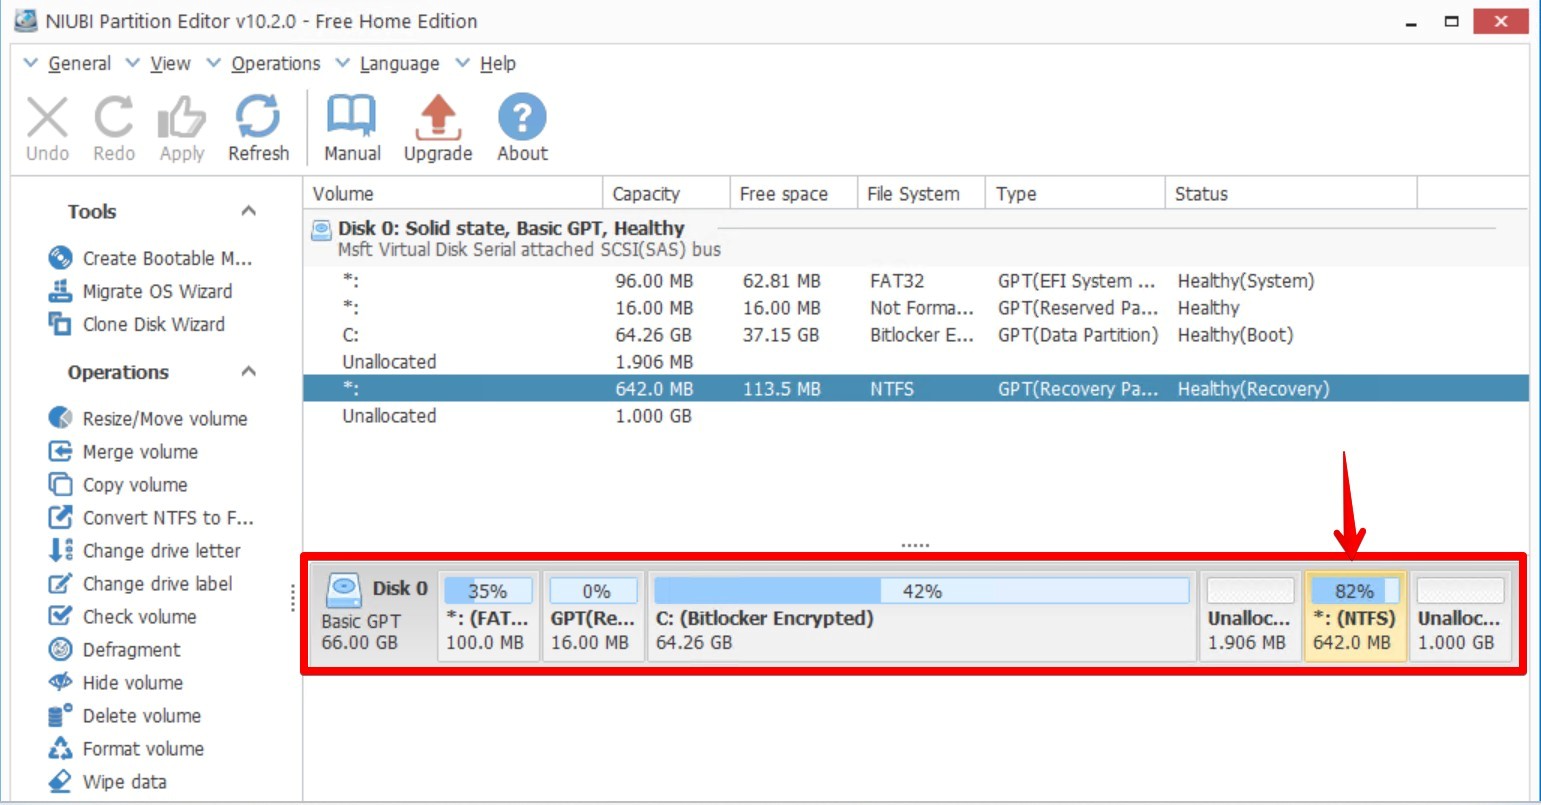
Task: Click the Upgrade arrow icon
Action: [438, 117]
